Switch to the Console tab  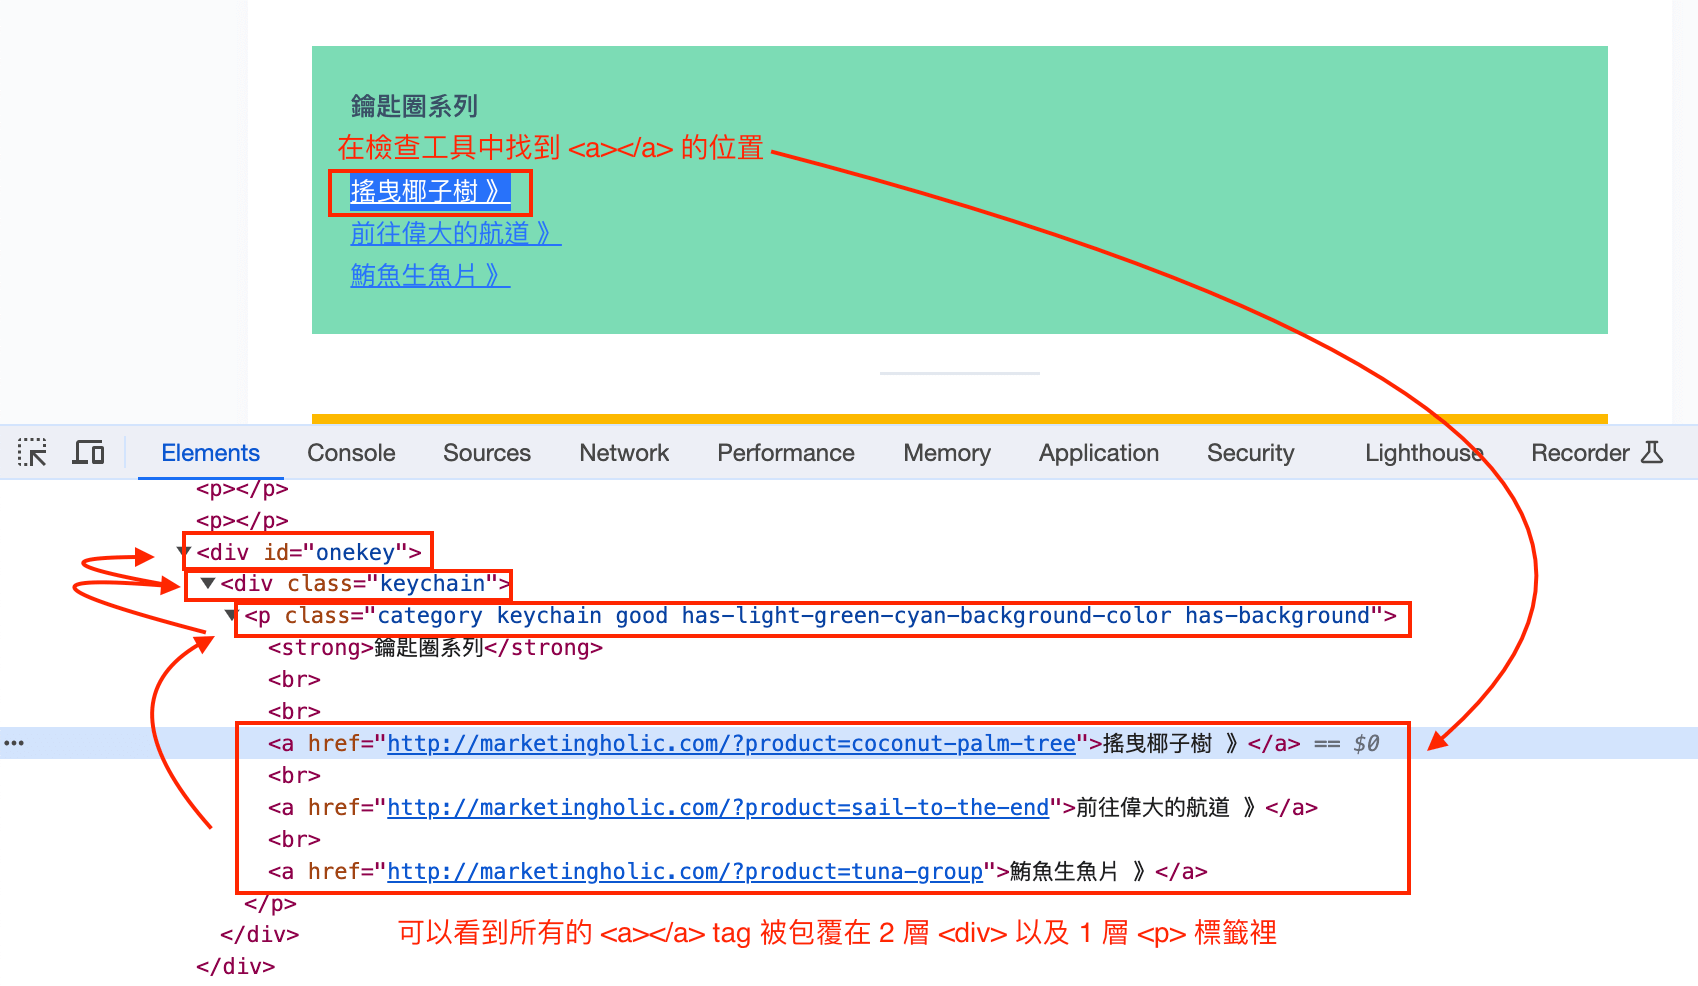351,453
